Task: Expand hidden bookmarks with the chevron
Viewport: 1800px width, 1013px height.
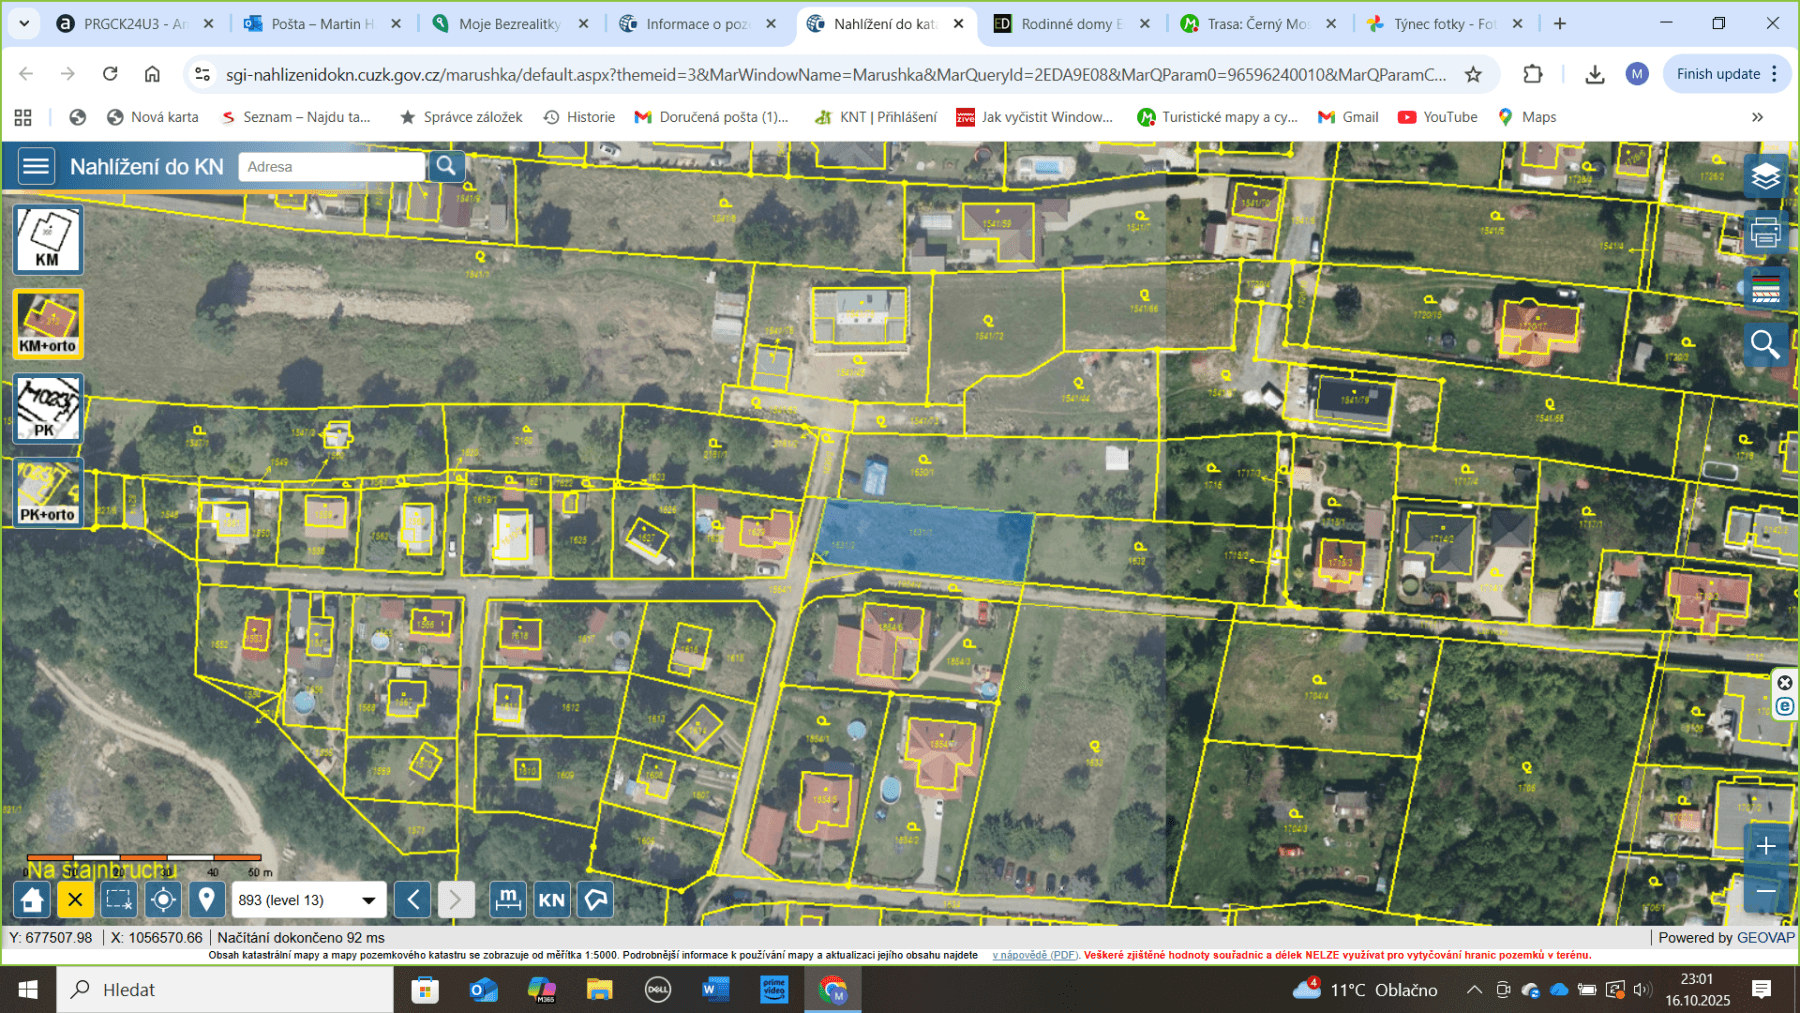Action: tap(1758, 116)
